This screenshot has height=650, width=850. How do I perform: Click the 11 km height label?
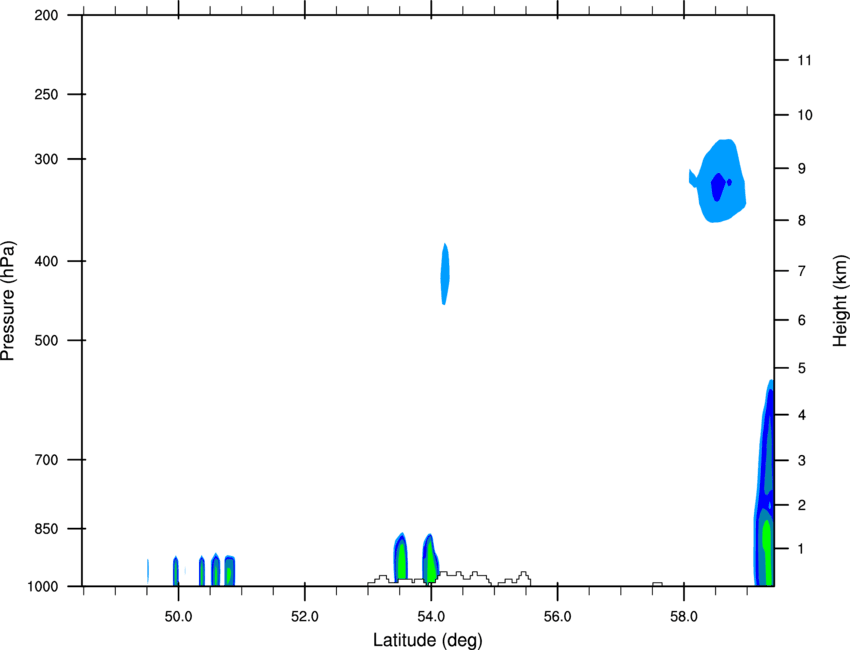[805, 60]
